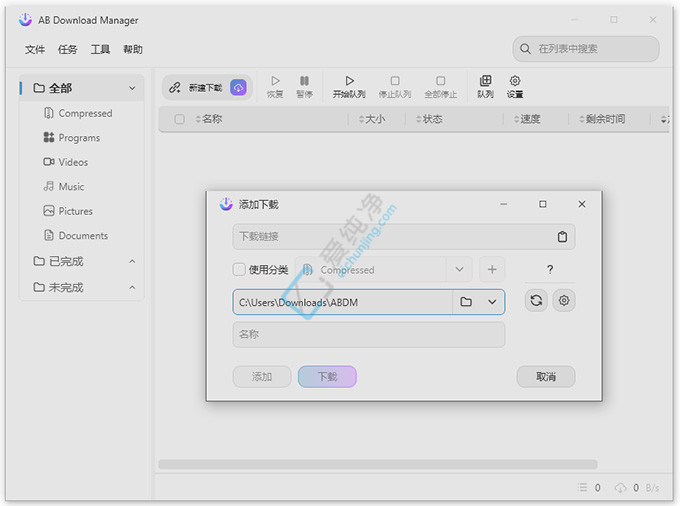The width and height of the screenshot is (680, 506).
Task: Select the Music category
Action: (64, 187)
